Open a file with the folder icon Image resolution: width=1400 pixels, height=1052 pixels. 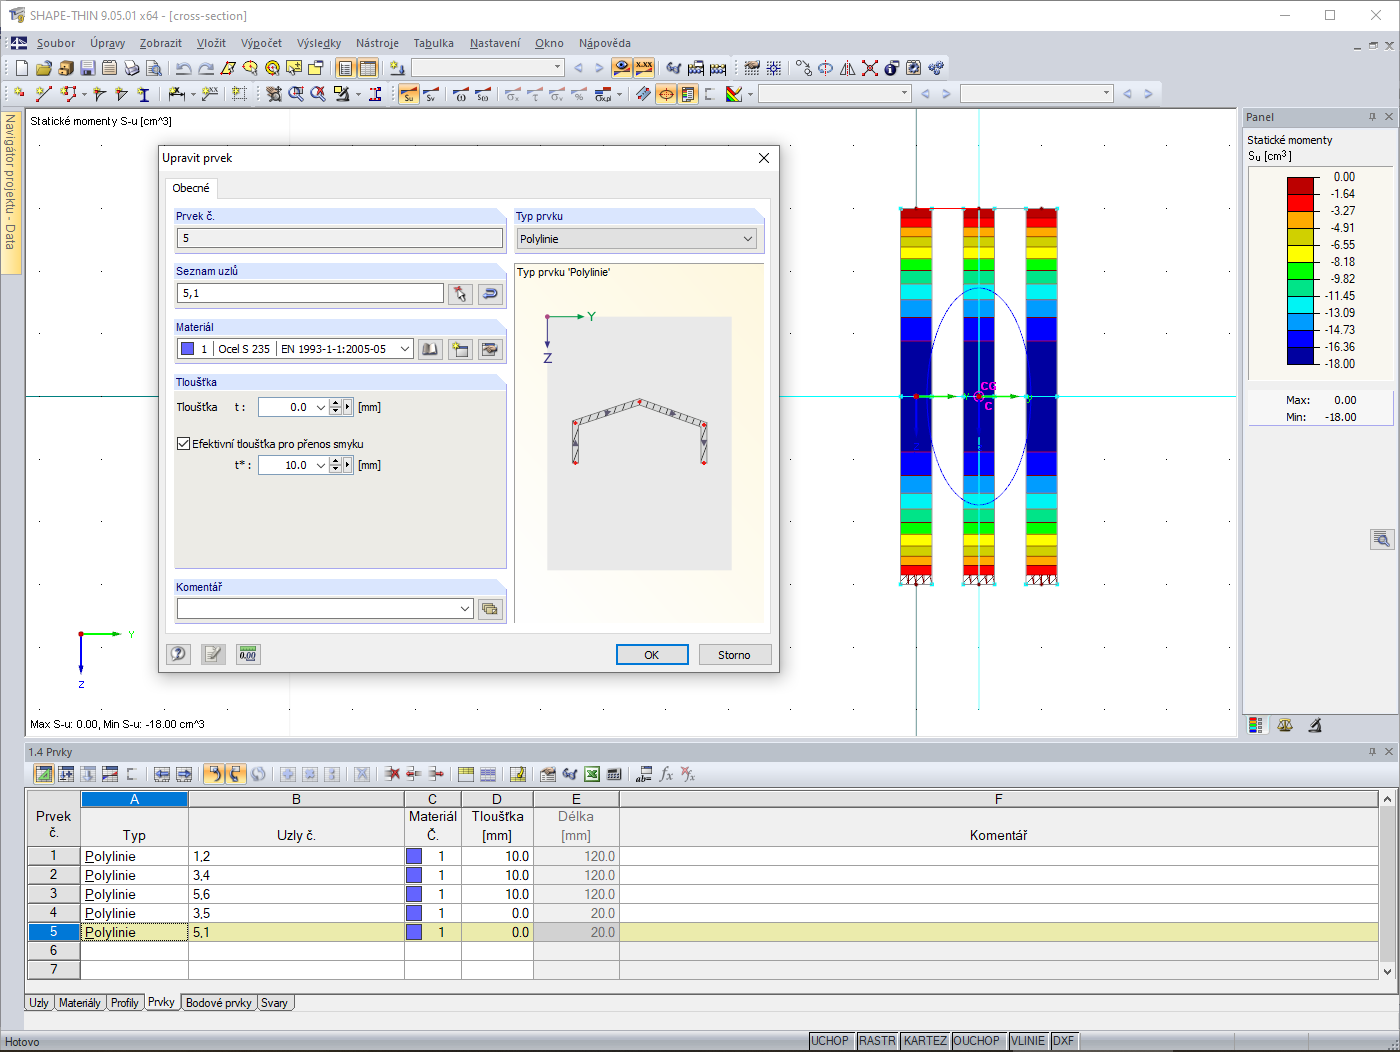coord(44,68)
